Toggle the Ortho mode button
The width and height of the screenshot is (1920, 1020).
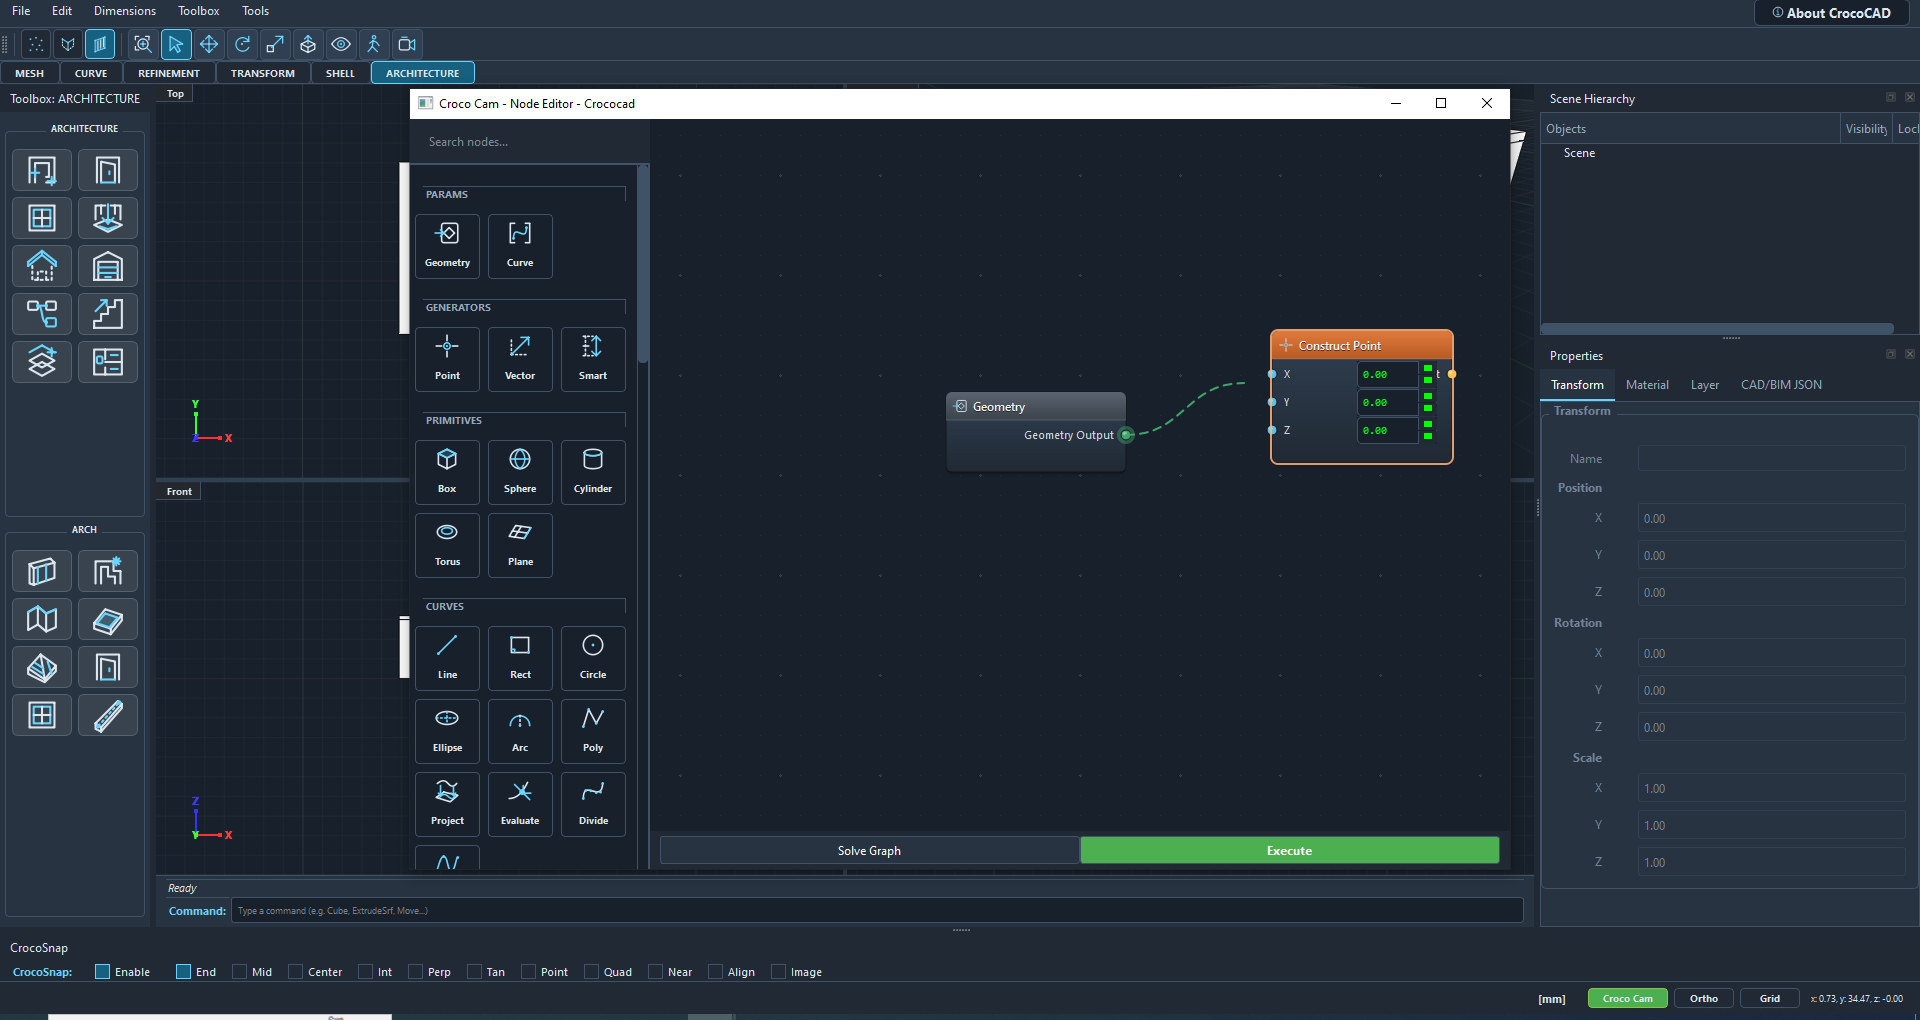tap(1704, 998)
